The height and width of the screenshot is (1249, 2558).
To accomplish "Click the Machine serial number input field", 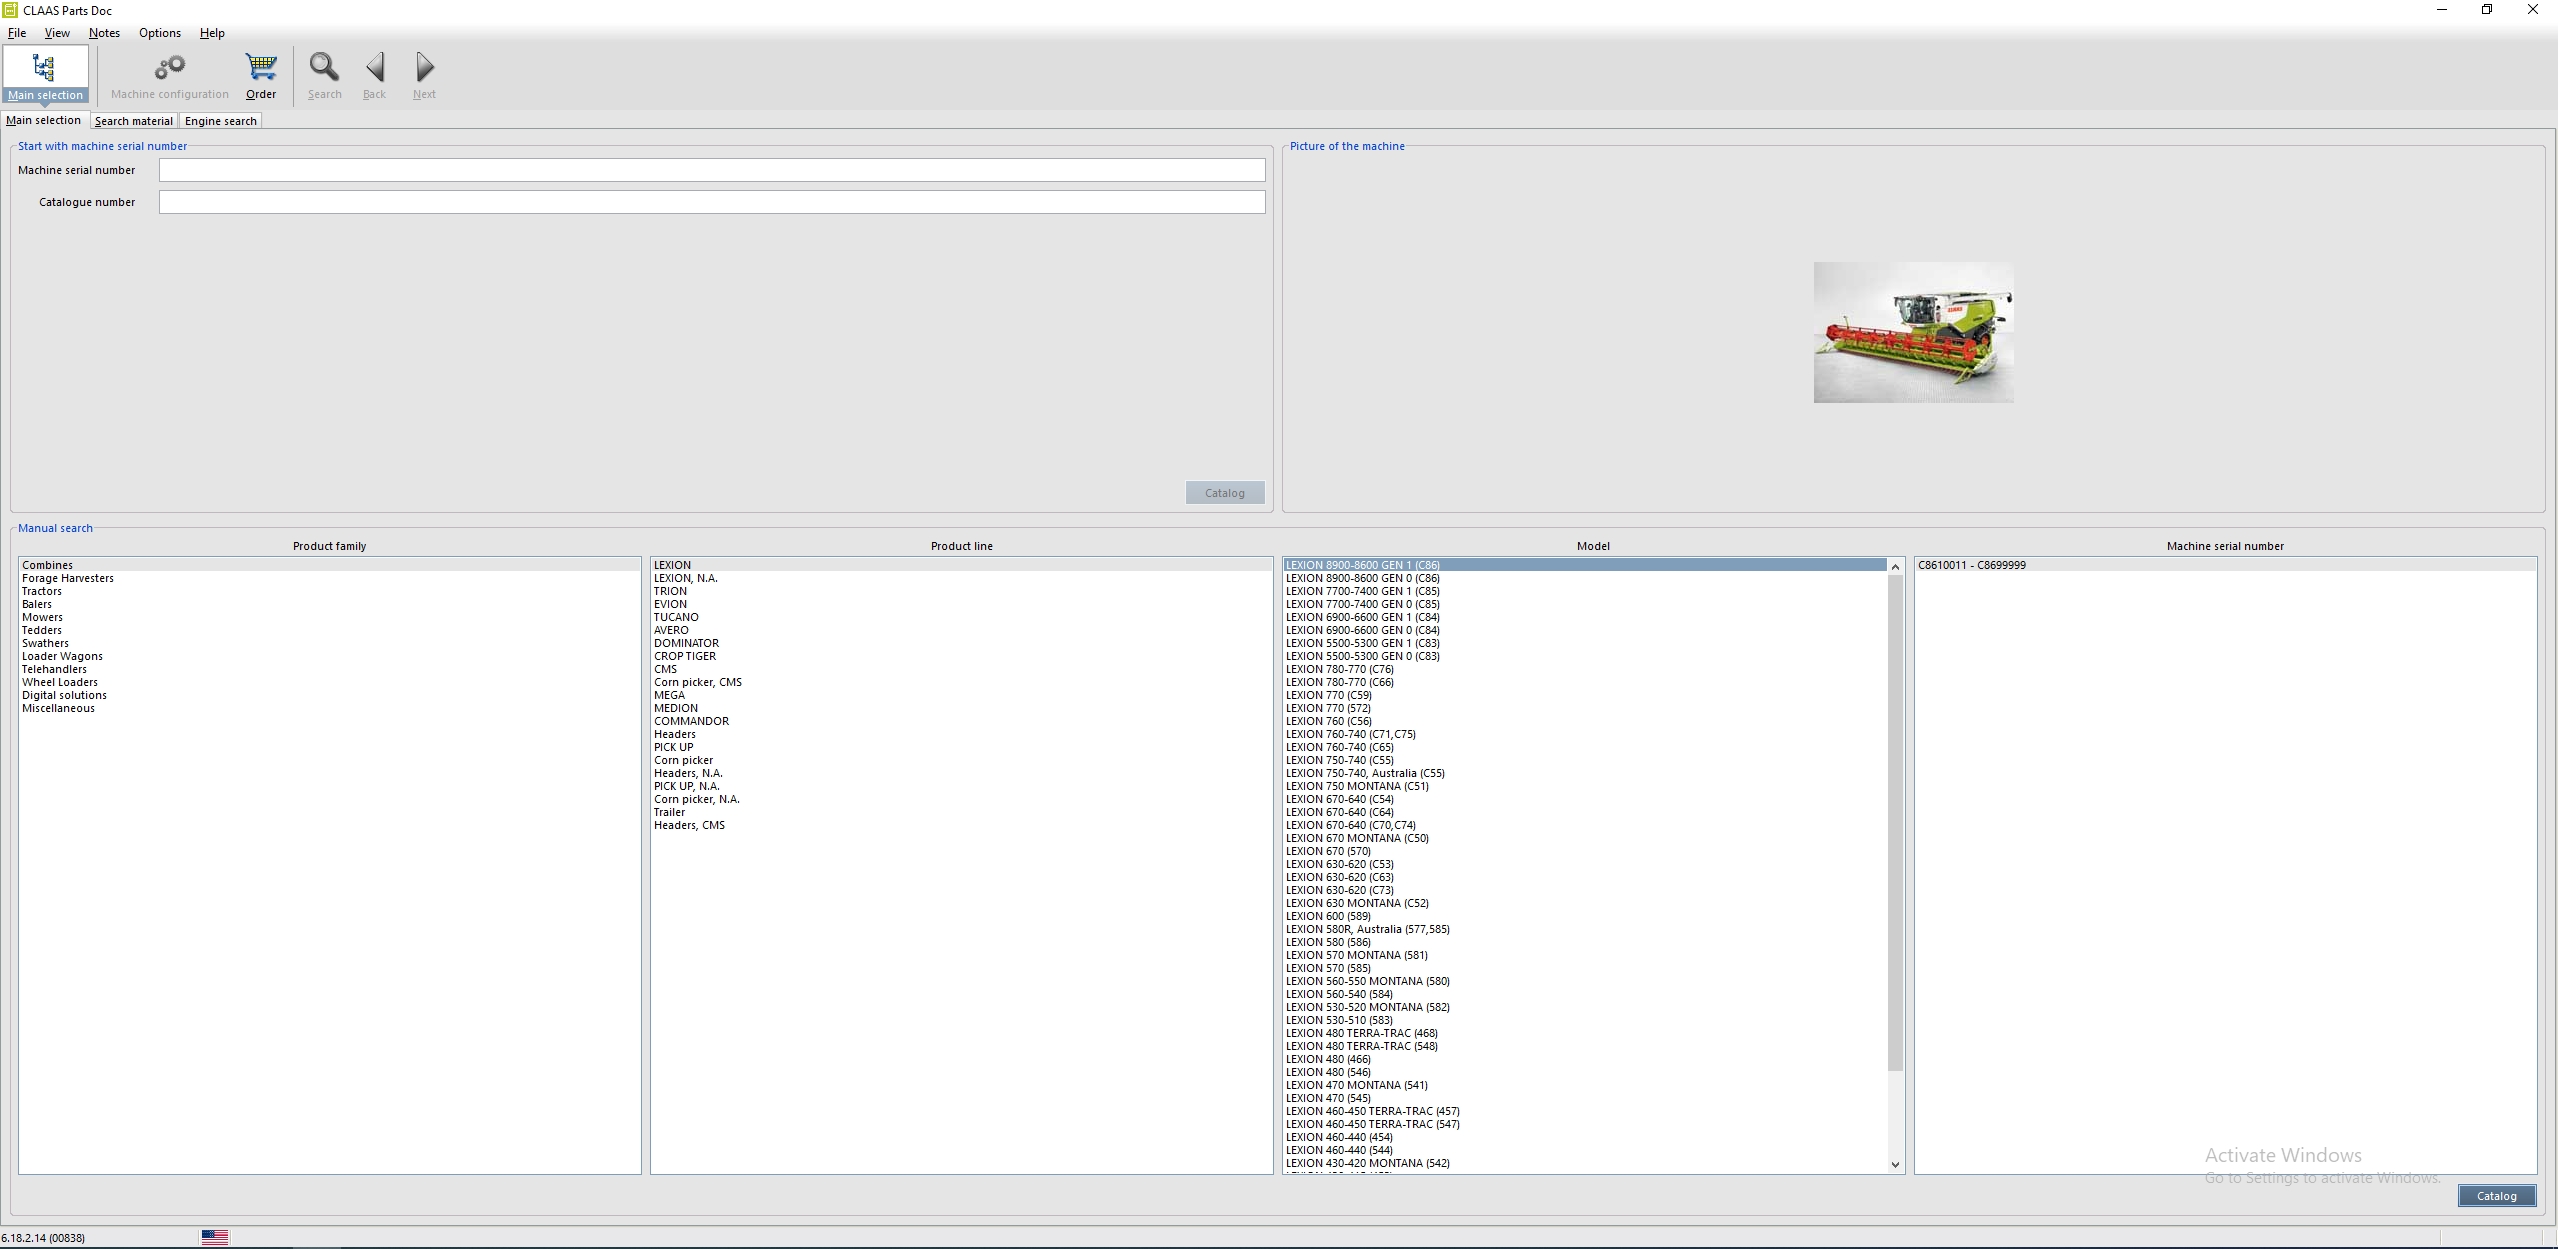I will pyautogui.click(x=712, y=170).
